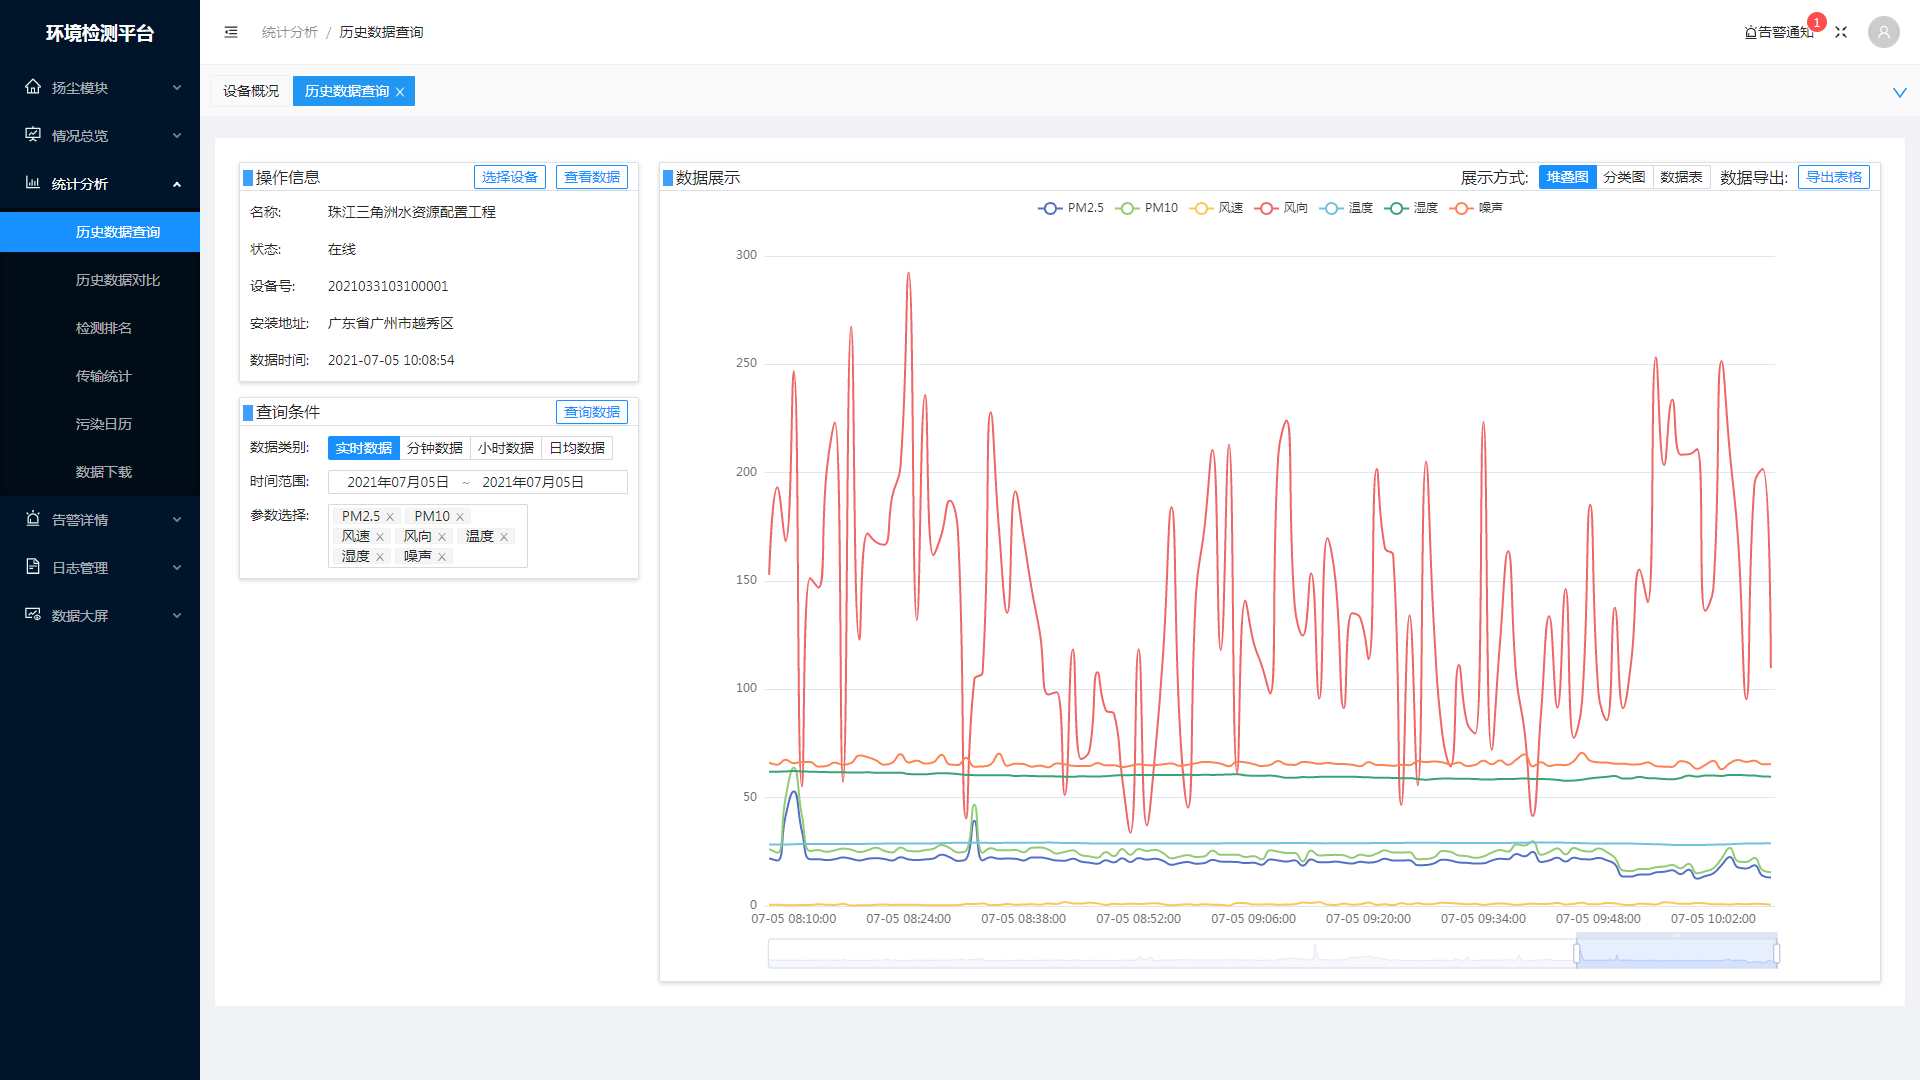
Task: Click the 日志管理 document icon
Action: click(33, 567)
